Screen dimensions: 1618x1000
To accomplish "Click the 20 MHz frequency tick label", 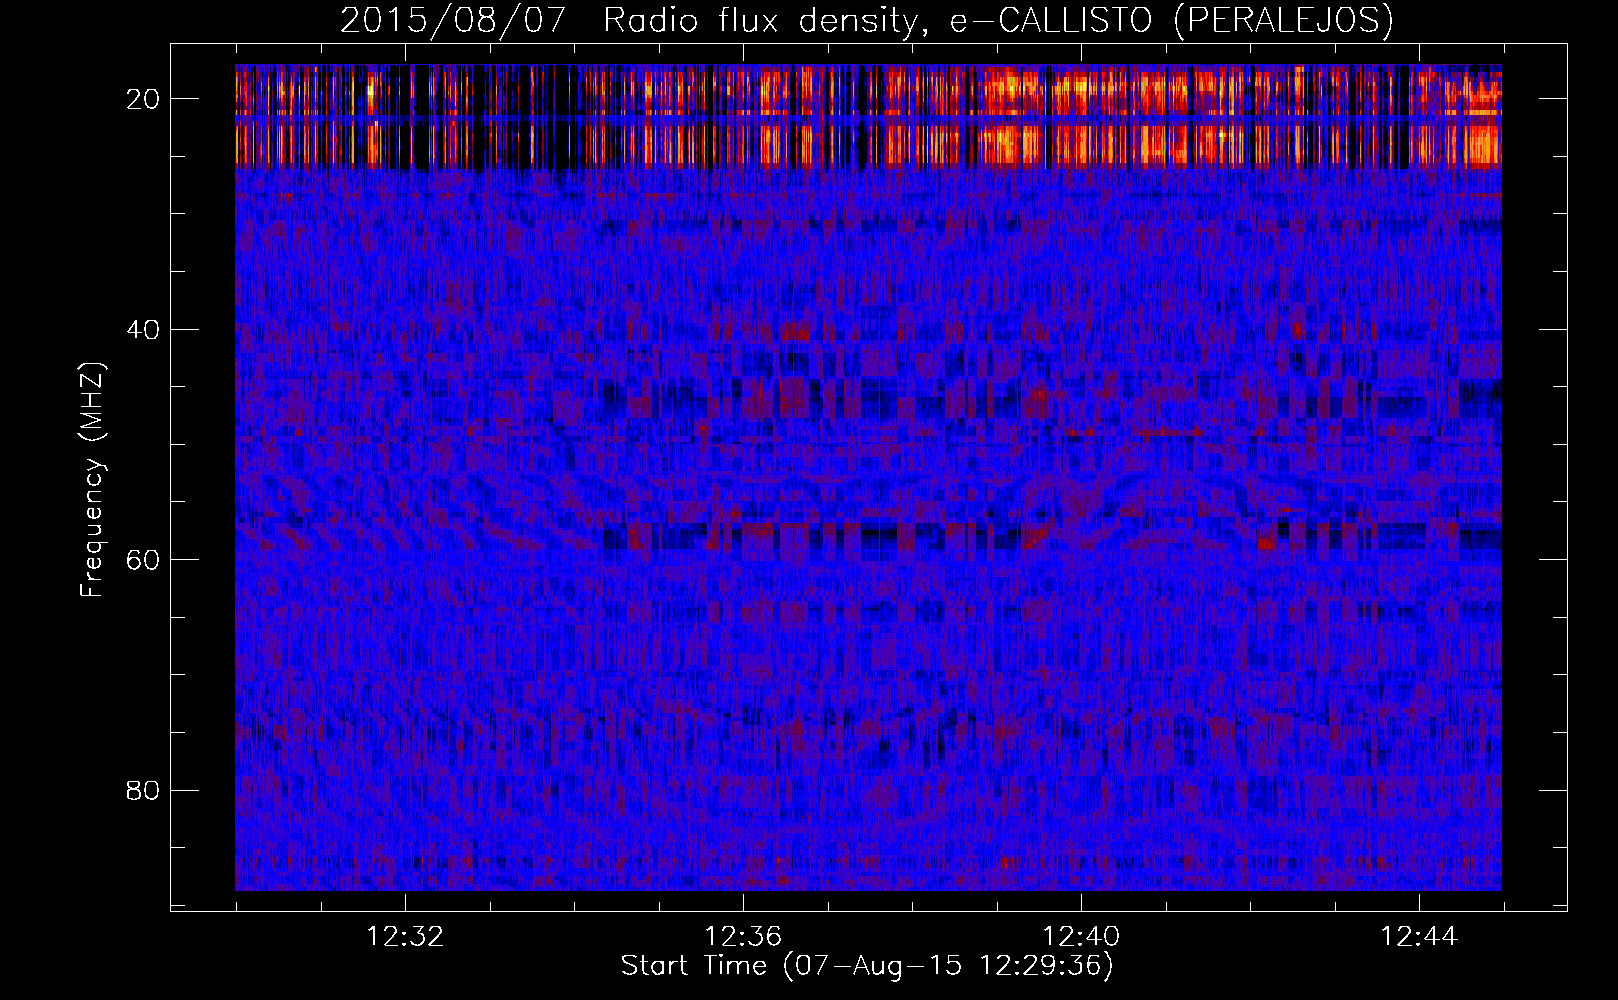I will pyautogui.click(x=143, y=99).
